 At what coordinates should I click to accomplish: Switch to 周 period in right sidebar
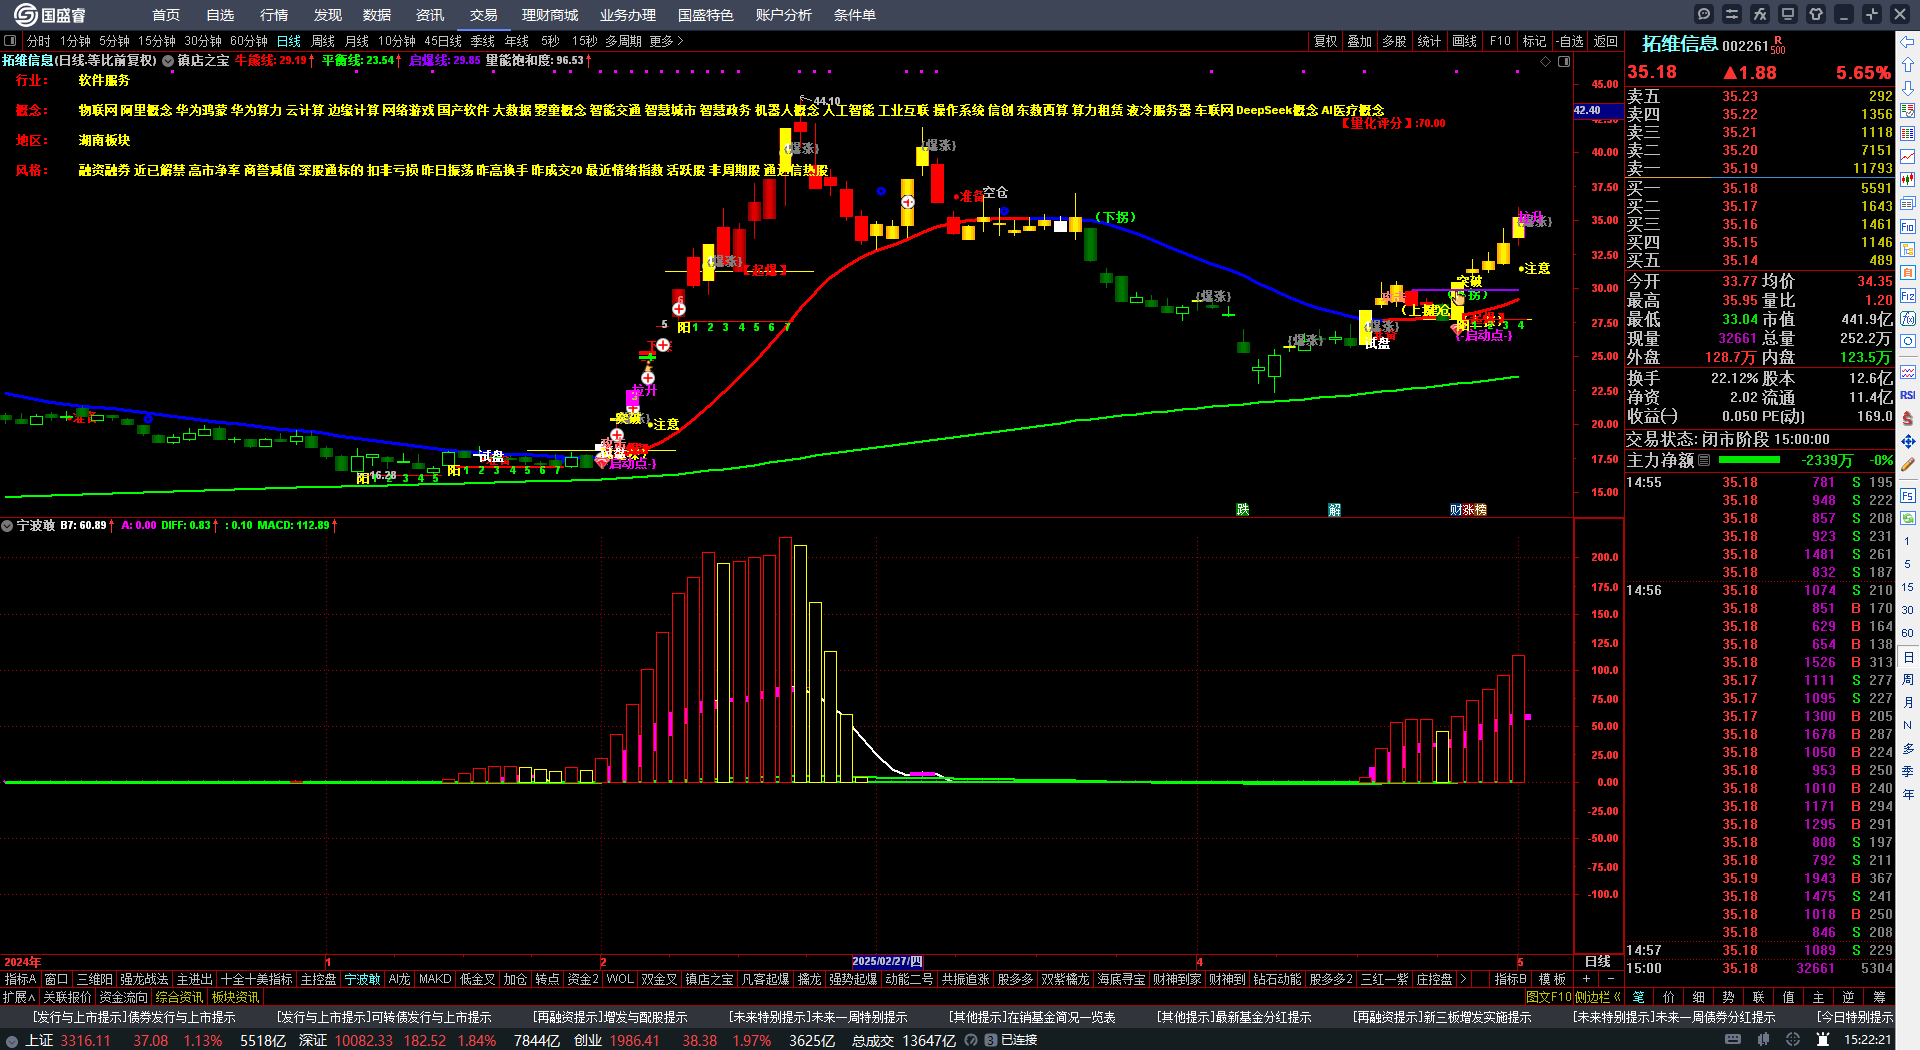(x=1908, y=680)
